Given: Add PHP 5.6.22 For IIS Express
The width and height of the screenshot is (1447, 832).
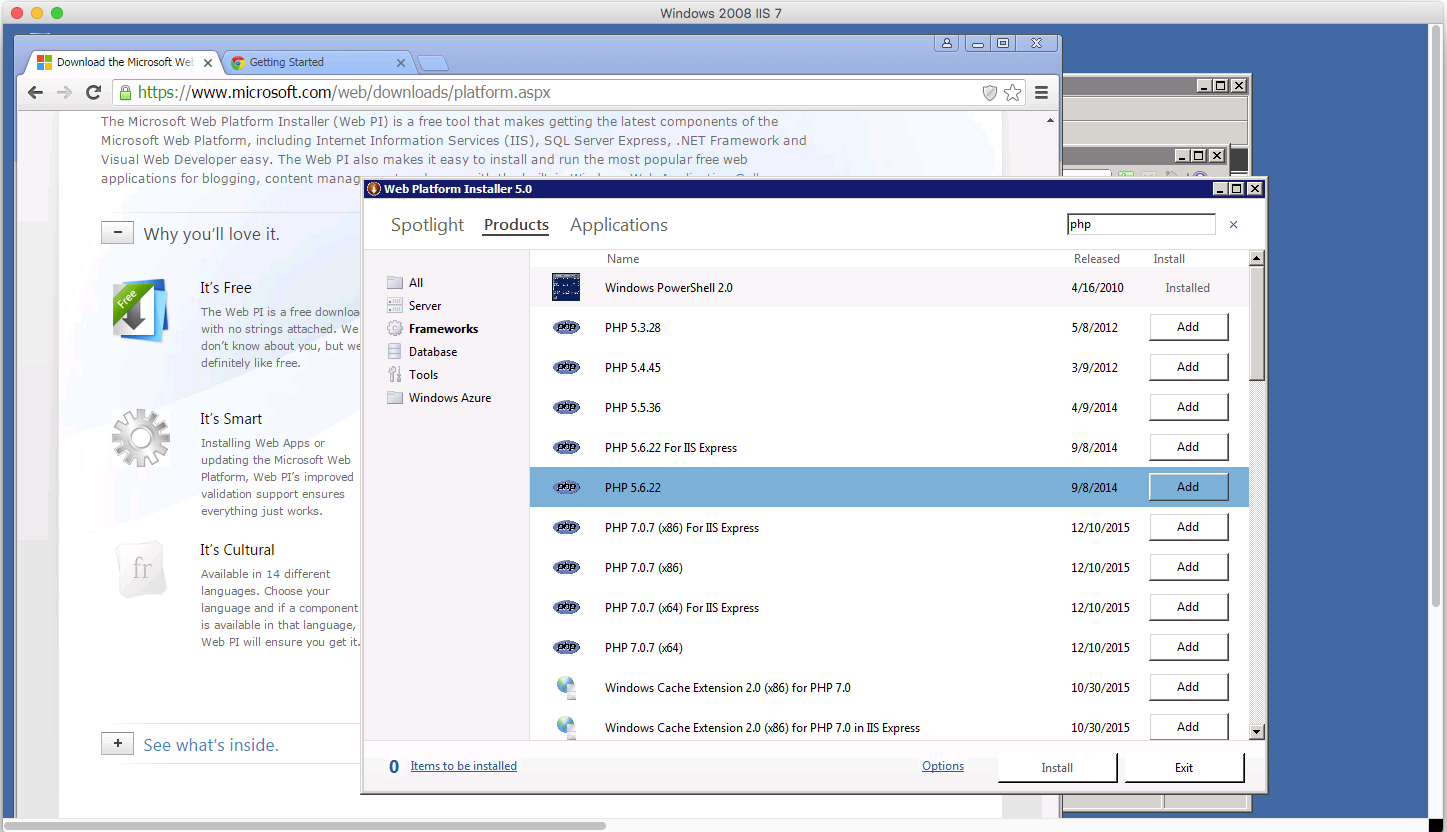Looking at the screenshot, I should click(x=1188, y=447).
